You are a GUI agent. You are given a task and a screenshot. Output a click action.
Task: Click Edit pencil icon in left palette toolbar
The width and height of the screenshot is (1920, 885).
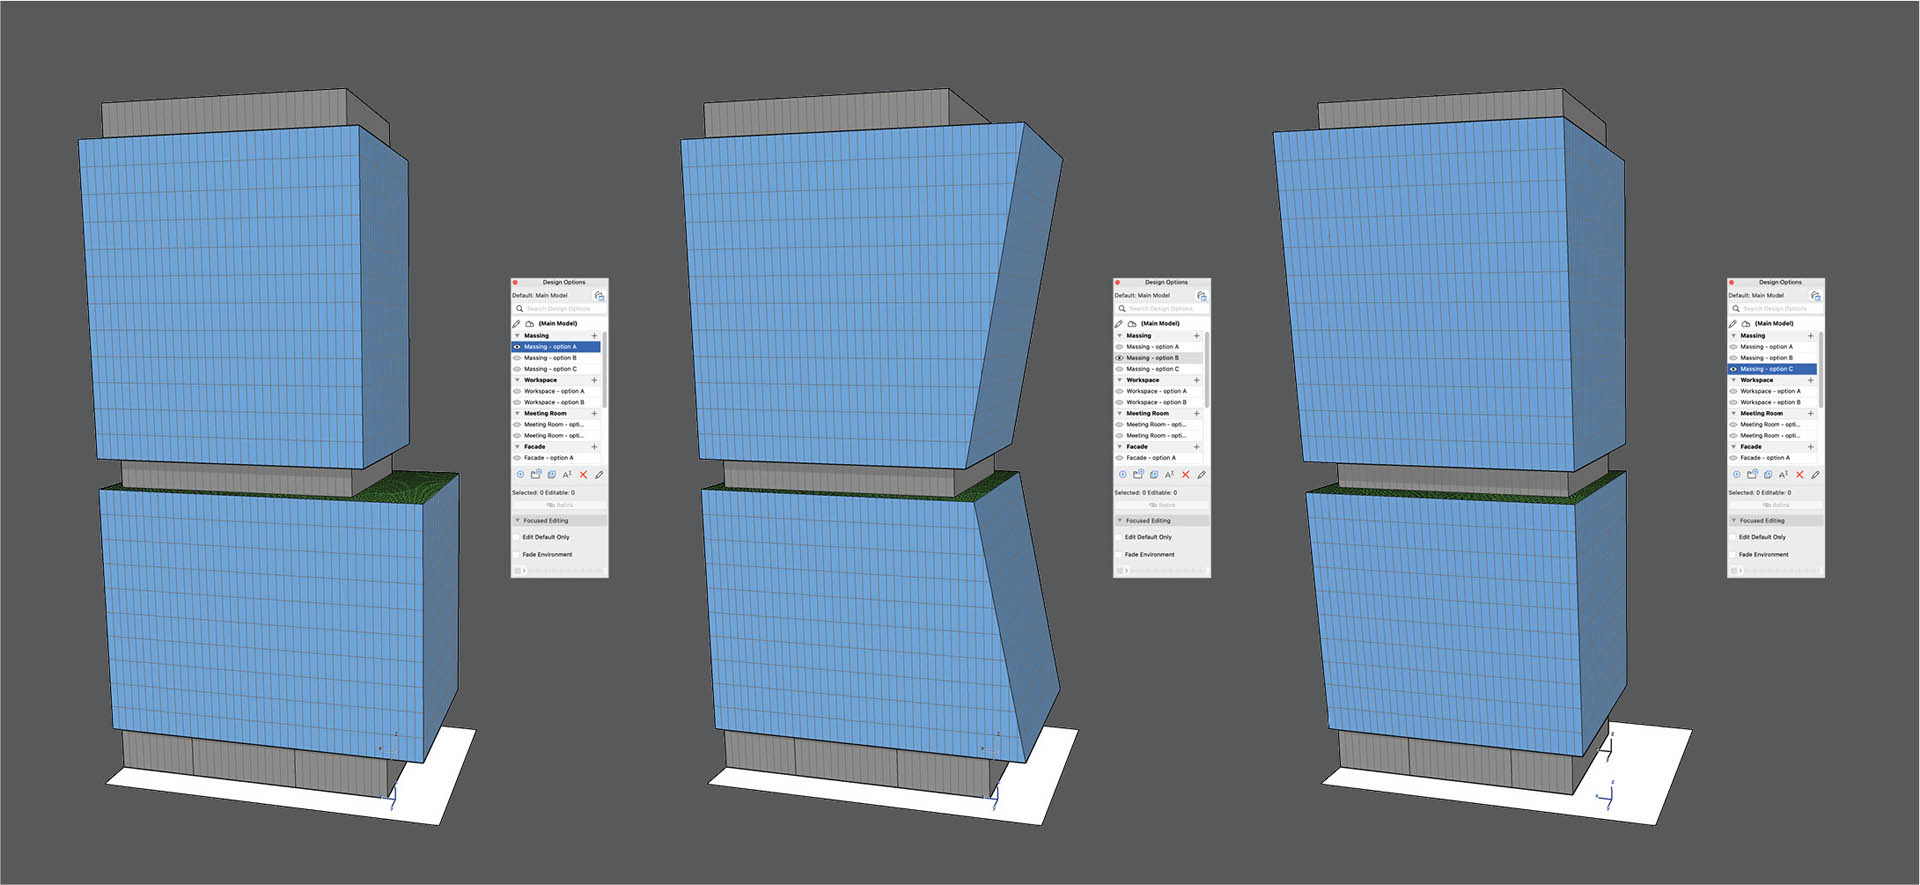pyautogui.click(x=599, y=474)
